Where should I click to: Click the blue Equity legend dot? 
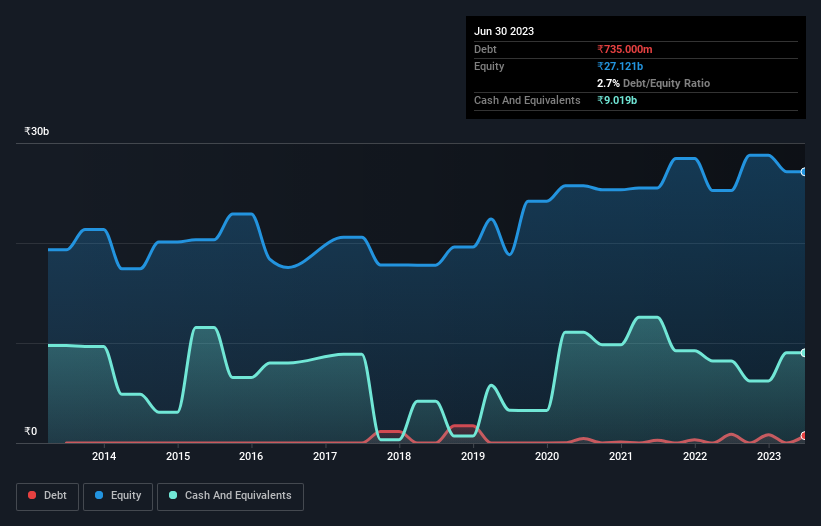click(x=99, y=495)
